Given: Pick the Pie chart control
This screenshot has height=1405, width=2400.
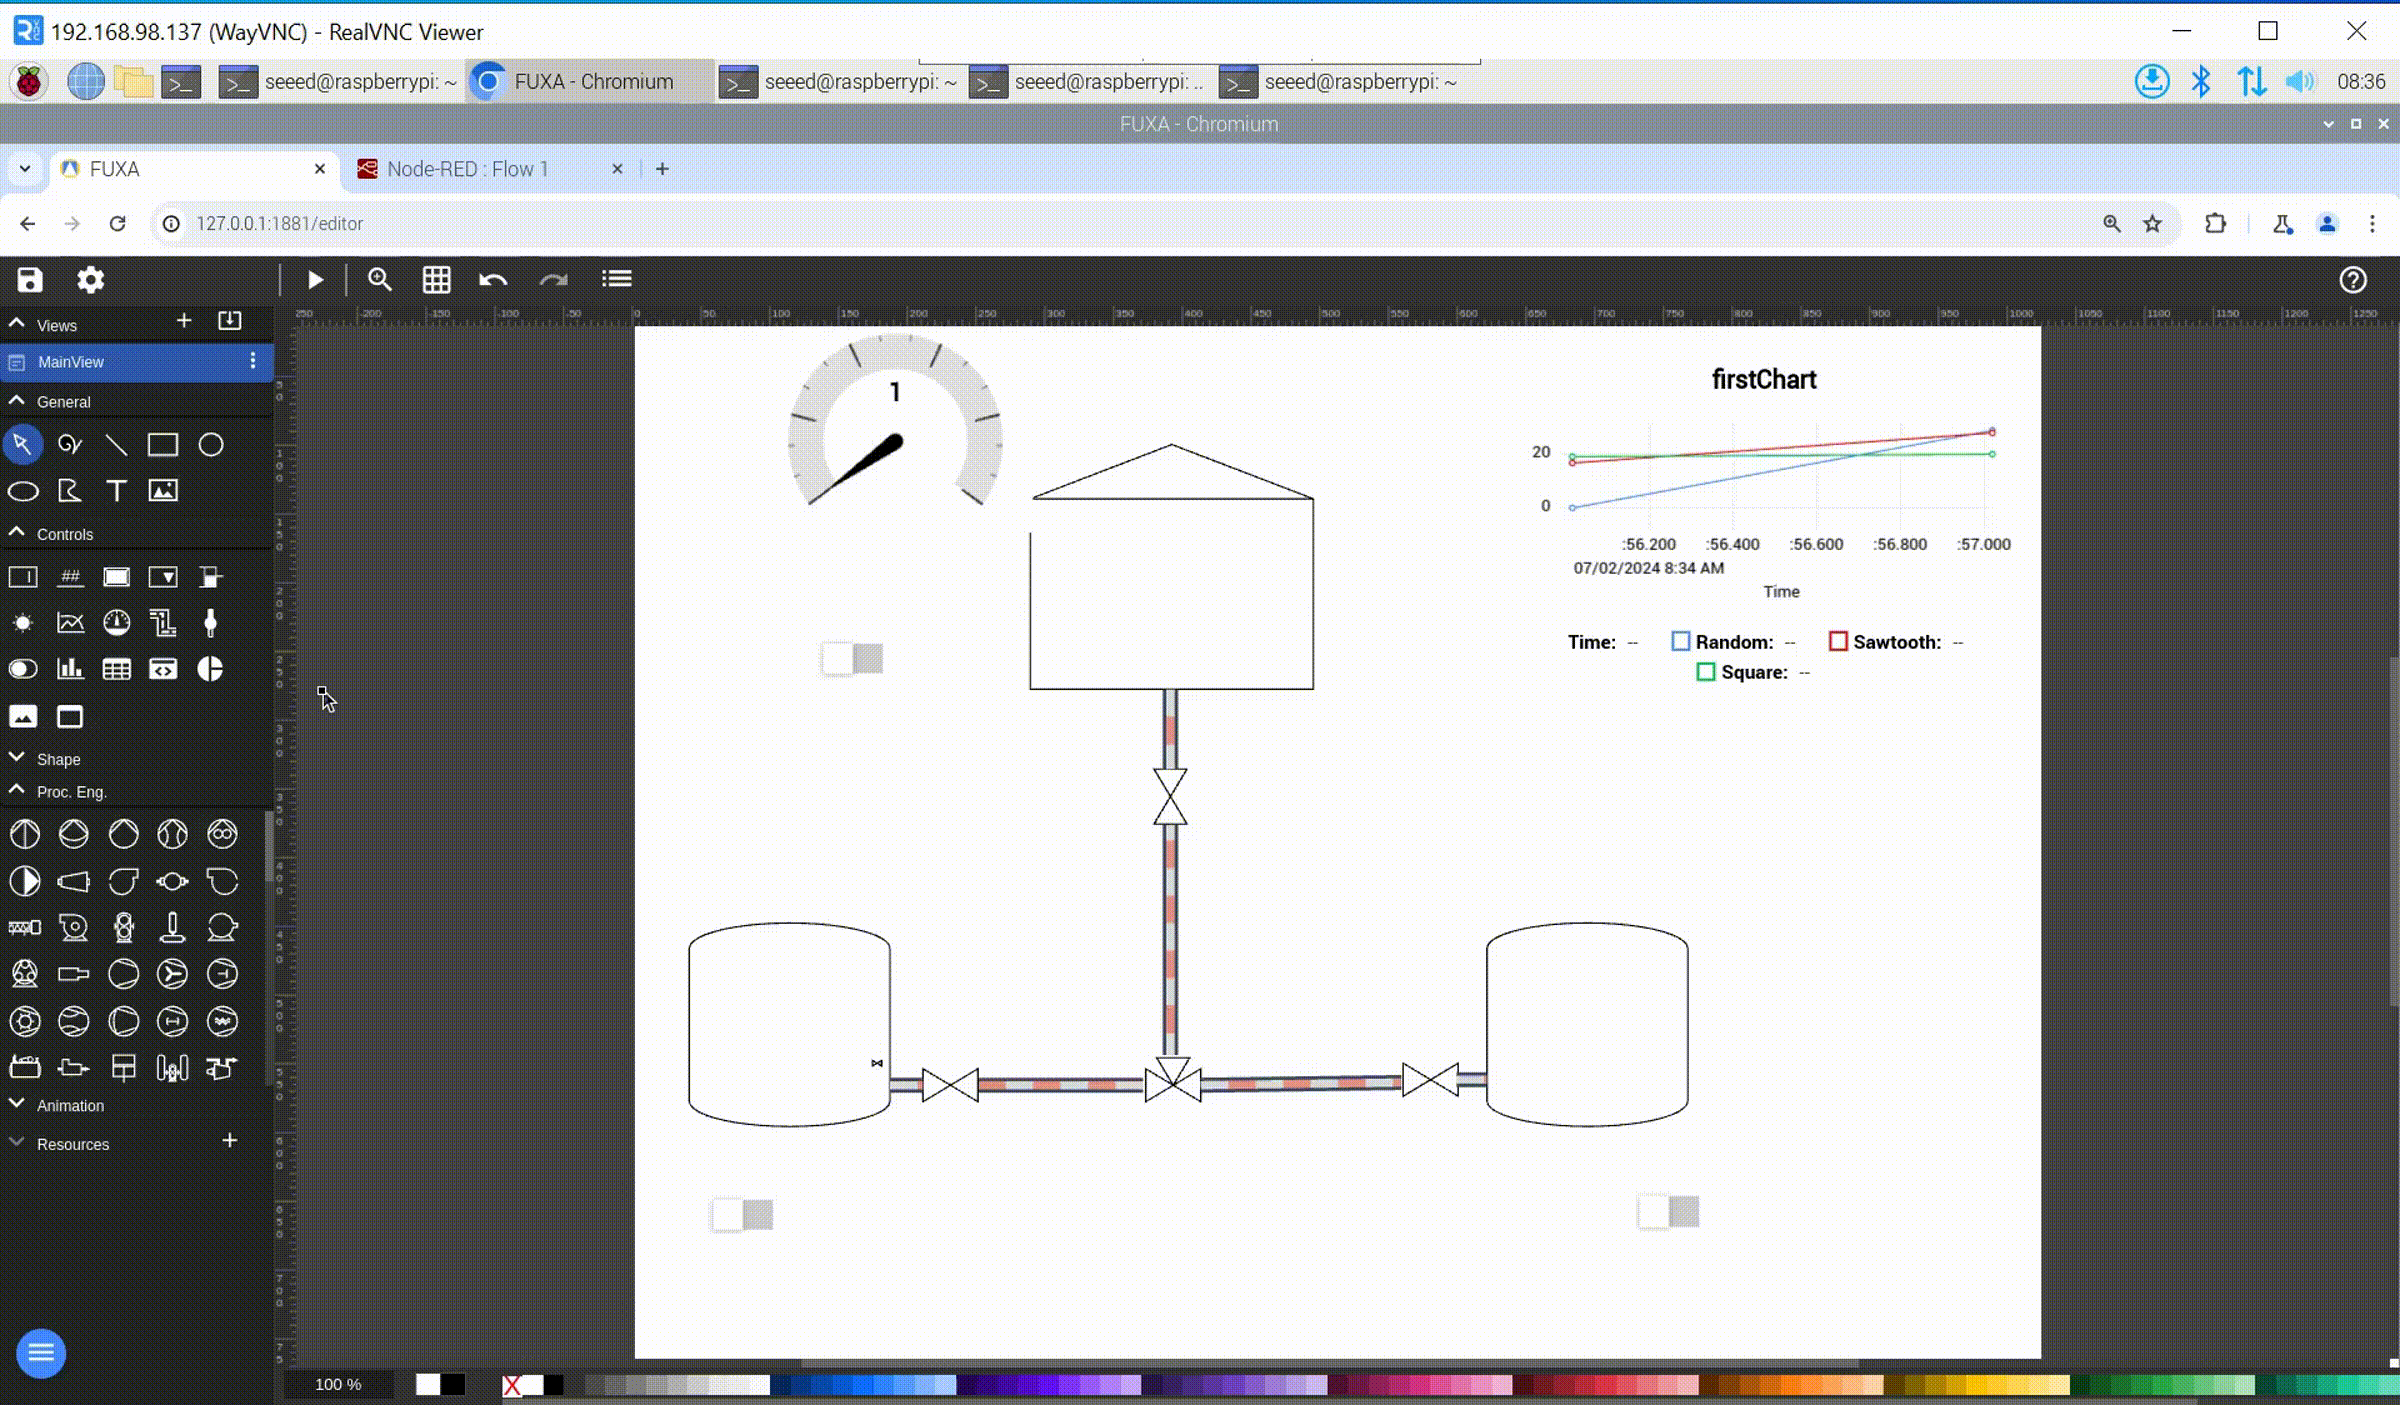Looking at the screenshot, I should [210, 669].
